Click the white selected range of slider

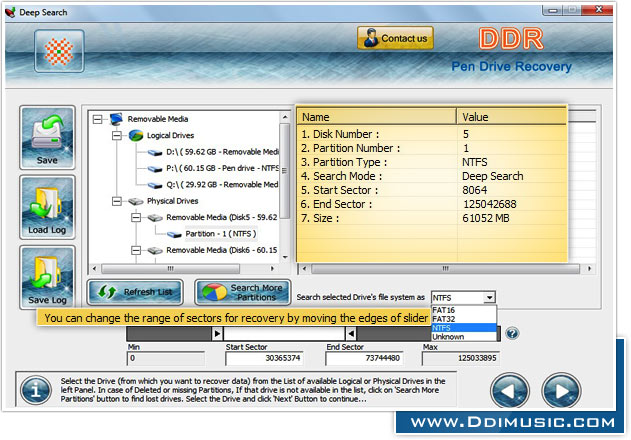pyautogui.click(x=284, y=334)
